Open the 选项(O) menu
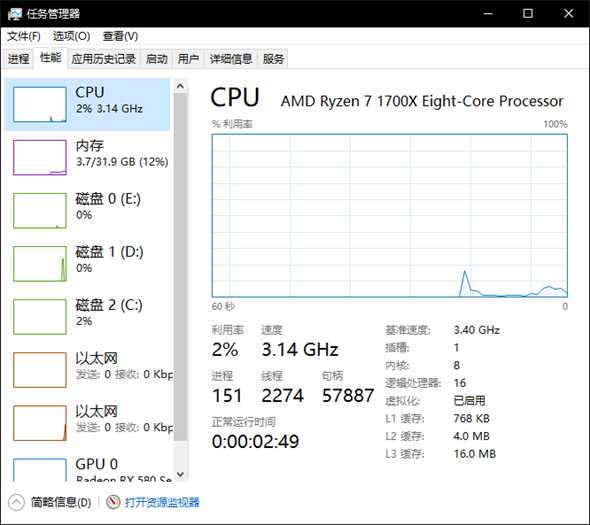 pyautogui.click(x=71, y=37)
